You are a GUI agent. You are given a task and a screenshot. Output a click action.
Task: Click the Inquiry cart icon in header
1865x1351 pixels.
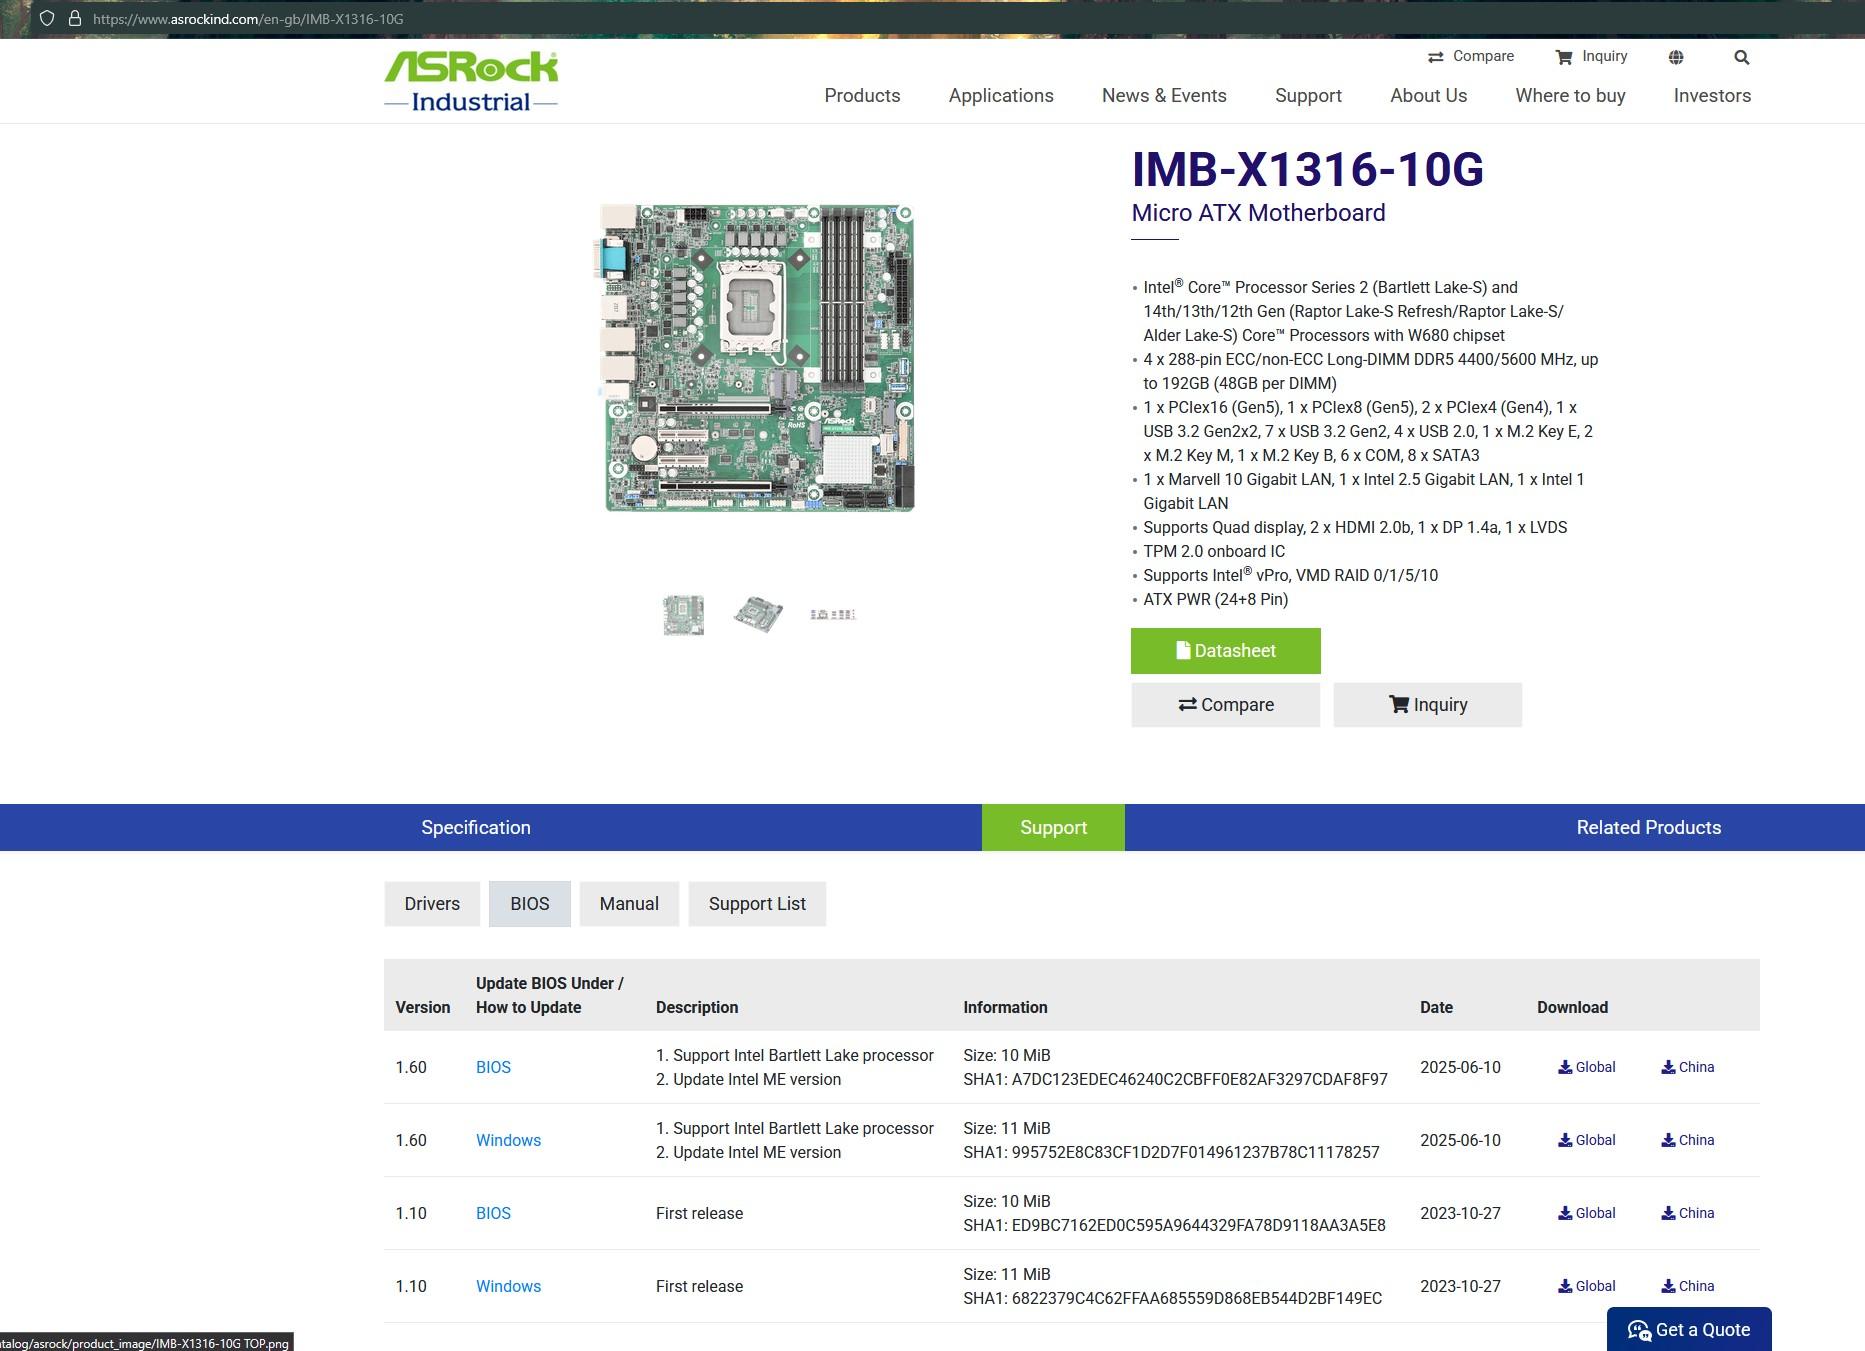1564,58
